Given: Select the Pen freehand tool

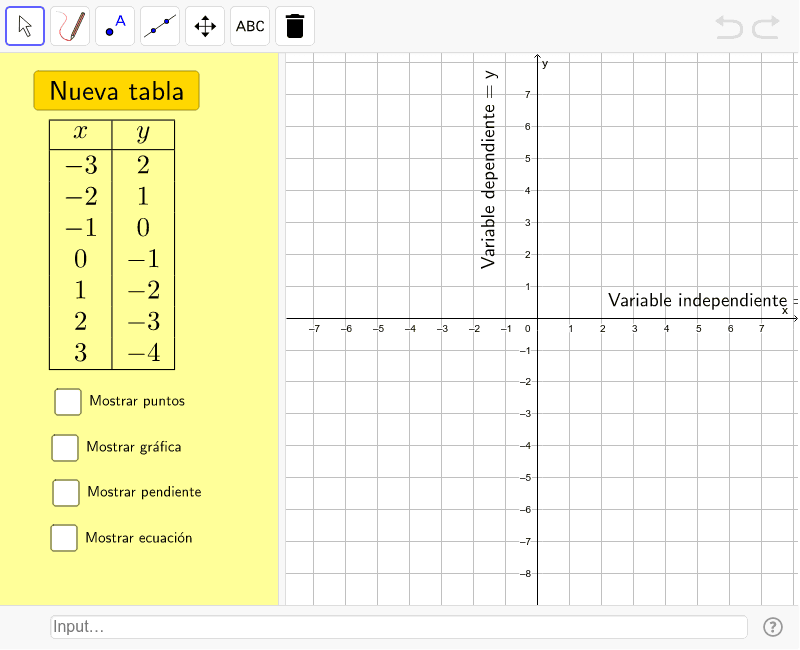Looking at the screenshot, I should pyautogui.click(x=71, y=26).
